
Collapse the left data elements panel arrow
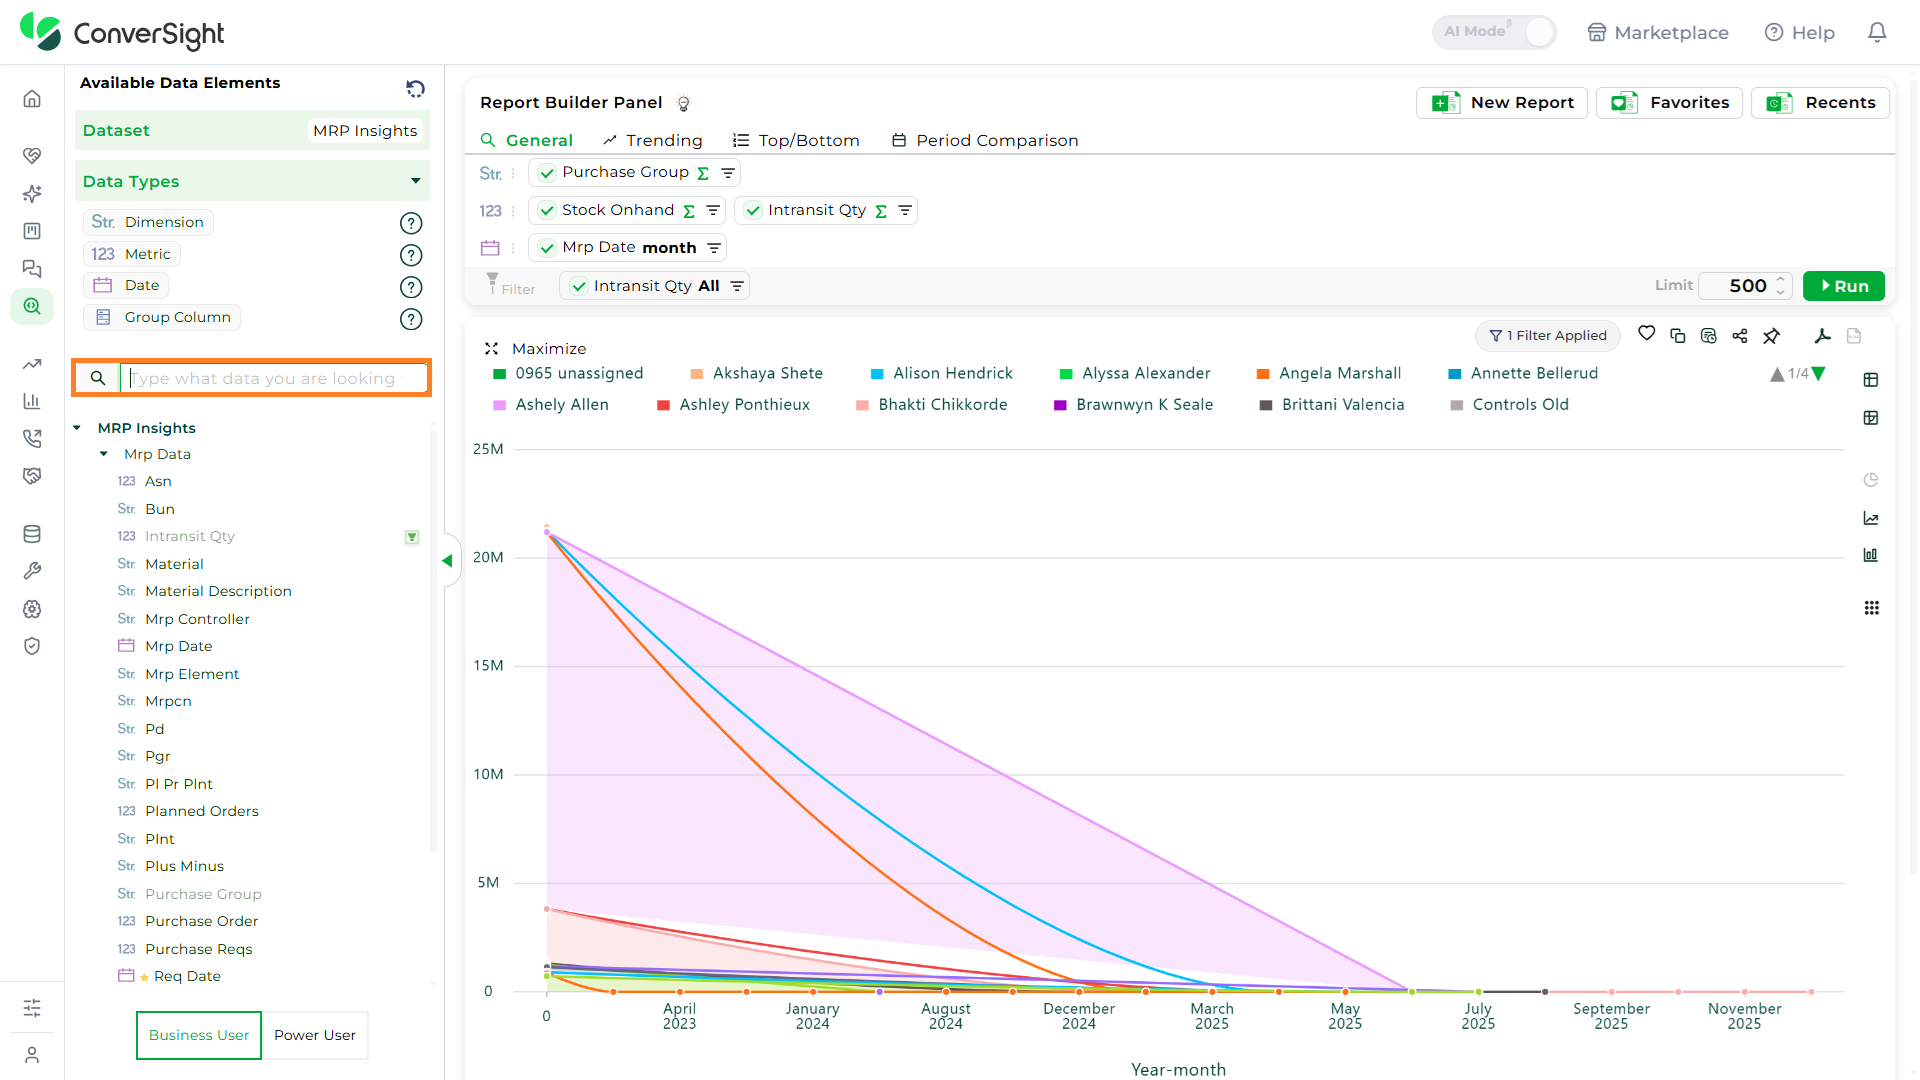(448, 561)
